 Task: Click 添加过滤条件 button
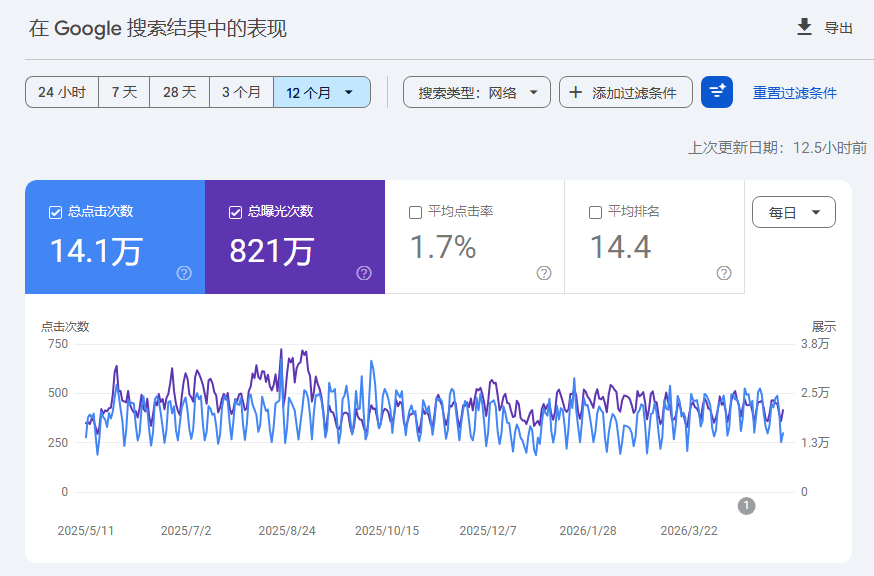tap(626, 92)
